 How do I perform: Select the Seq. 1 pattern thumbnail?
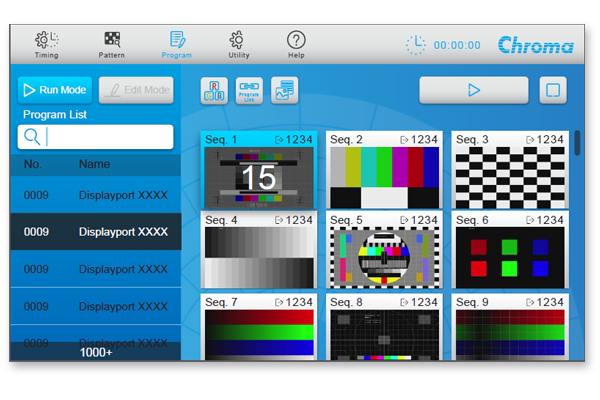[259, 170]
